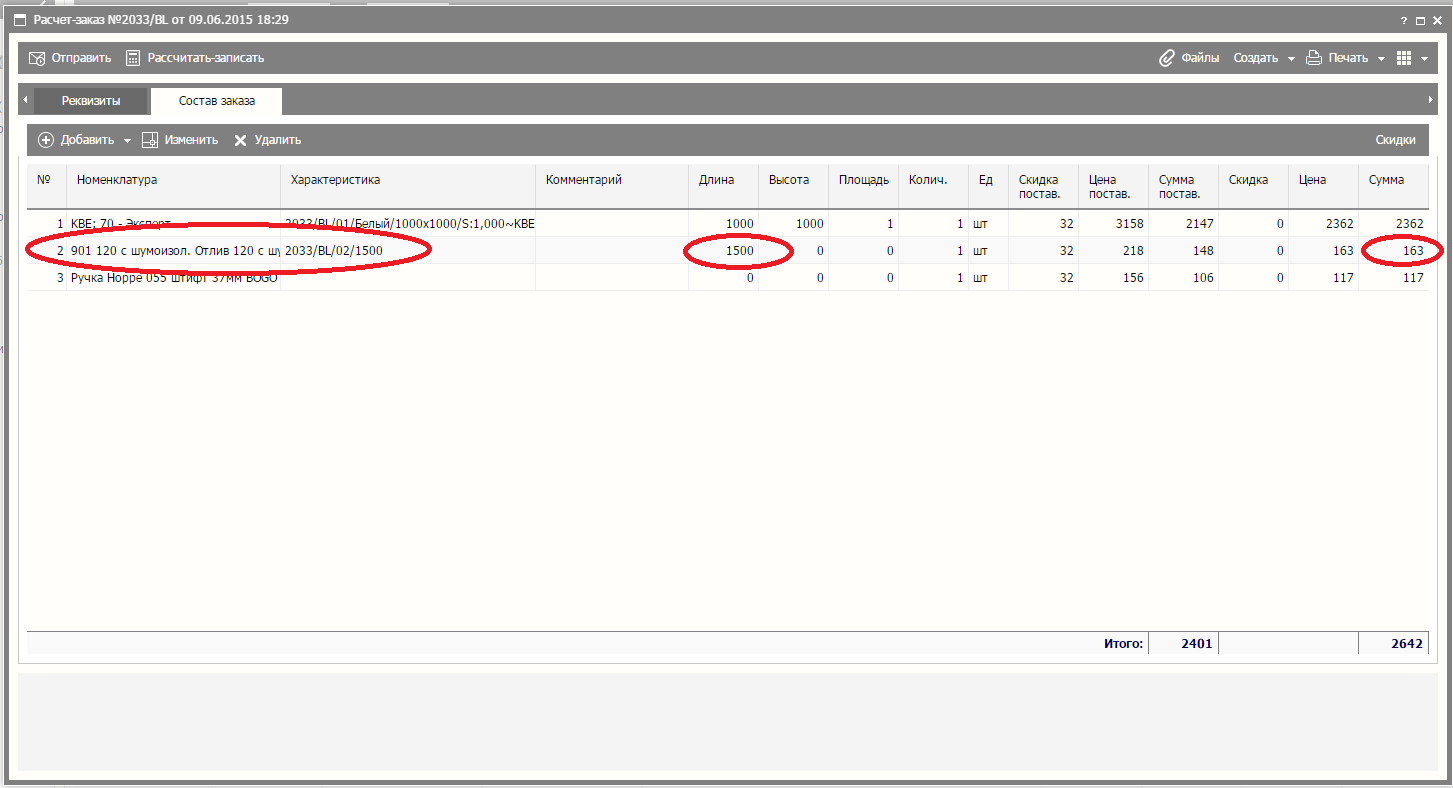Click supplier sum cell 106
Viewport: 1453px width, 788px height.
pos(1183,278)
